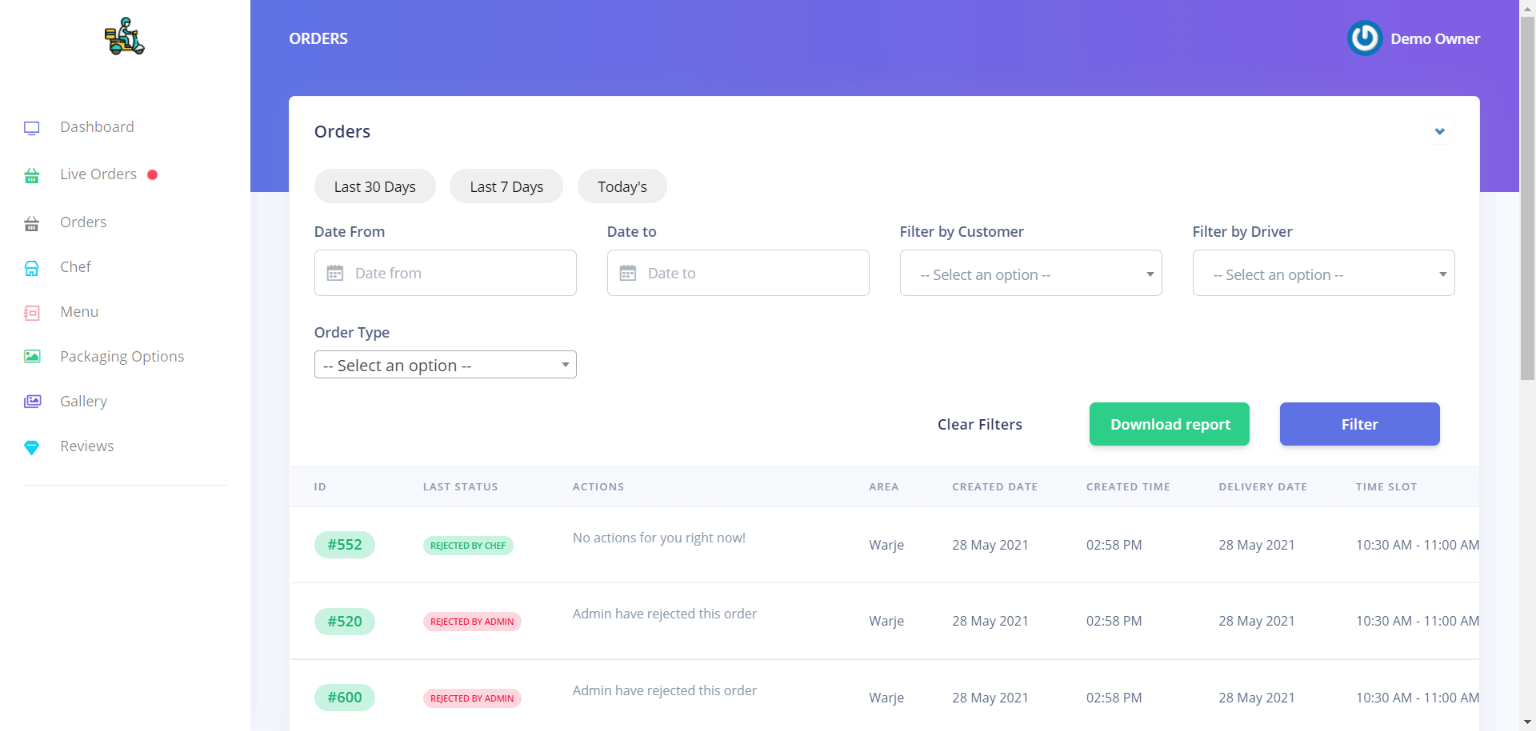Screen dimensions: 1536x731
Task: Click the Today's filter button
Action: coord(622,186)
